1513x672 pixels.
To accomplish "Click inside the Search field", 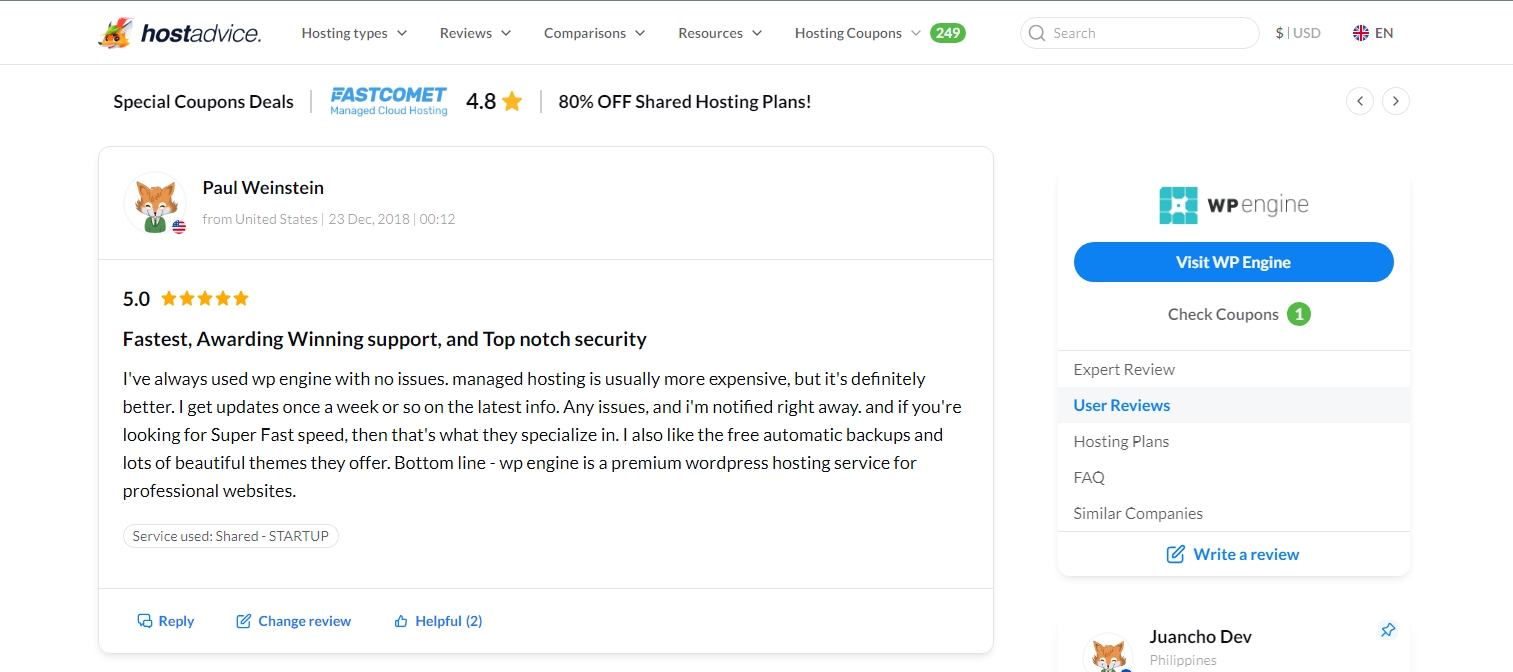I will click(x=1140, y=33).
